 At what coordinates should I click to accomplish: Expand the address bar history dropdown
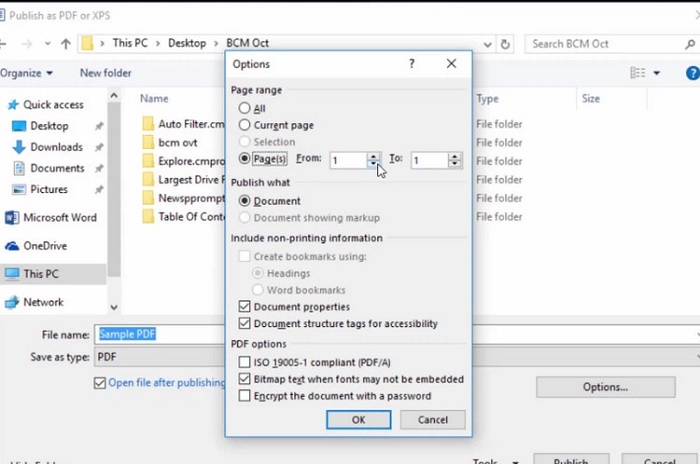click(488, 44)
